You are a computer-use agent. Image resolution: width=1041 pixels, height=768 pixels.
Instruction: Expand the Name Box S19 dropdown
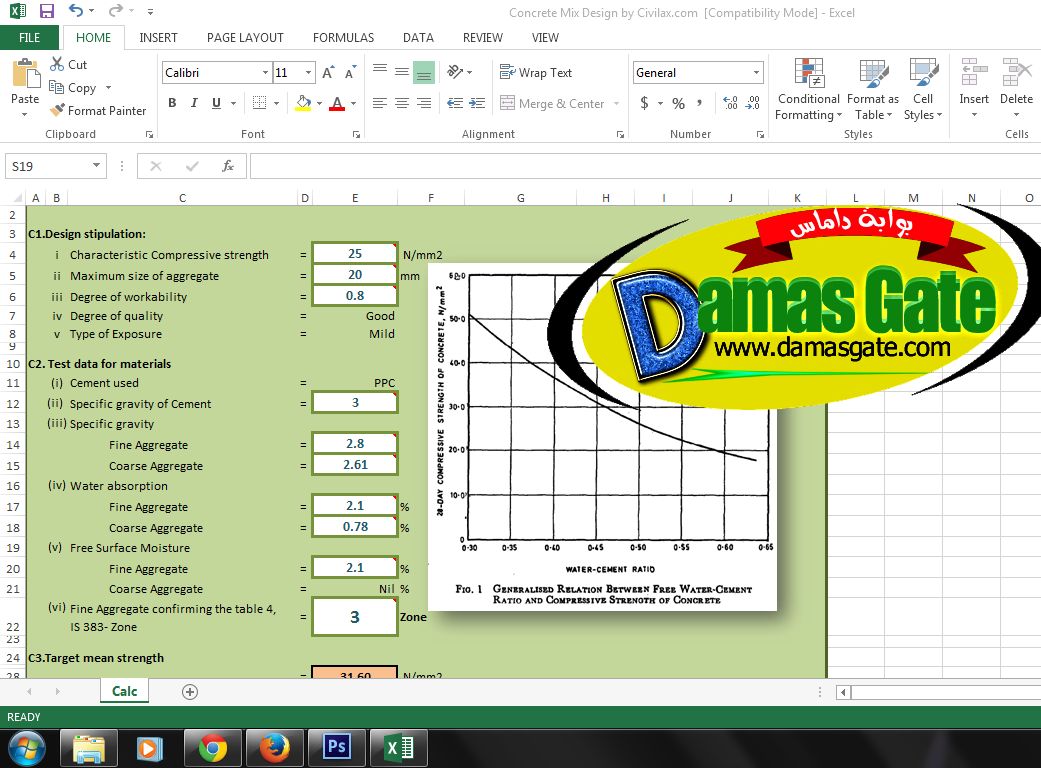pos(96,165)
